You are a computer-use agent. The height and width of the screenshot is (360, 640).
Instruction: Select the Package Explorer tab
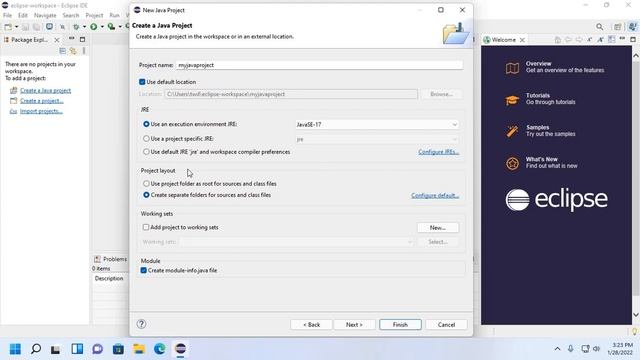[29, 40]
